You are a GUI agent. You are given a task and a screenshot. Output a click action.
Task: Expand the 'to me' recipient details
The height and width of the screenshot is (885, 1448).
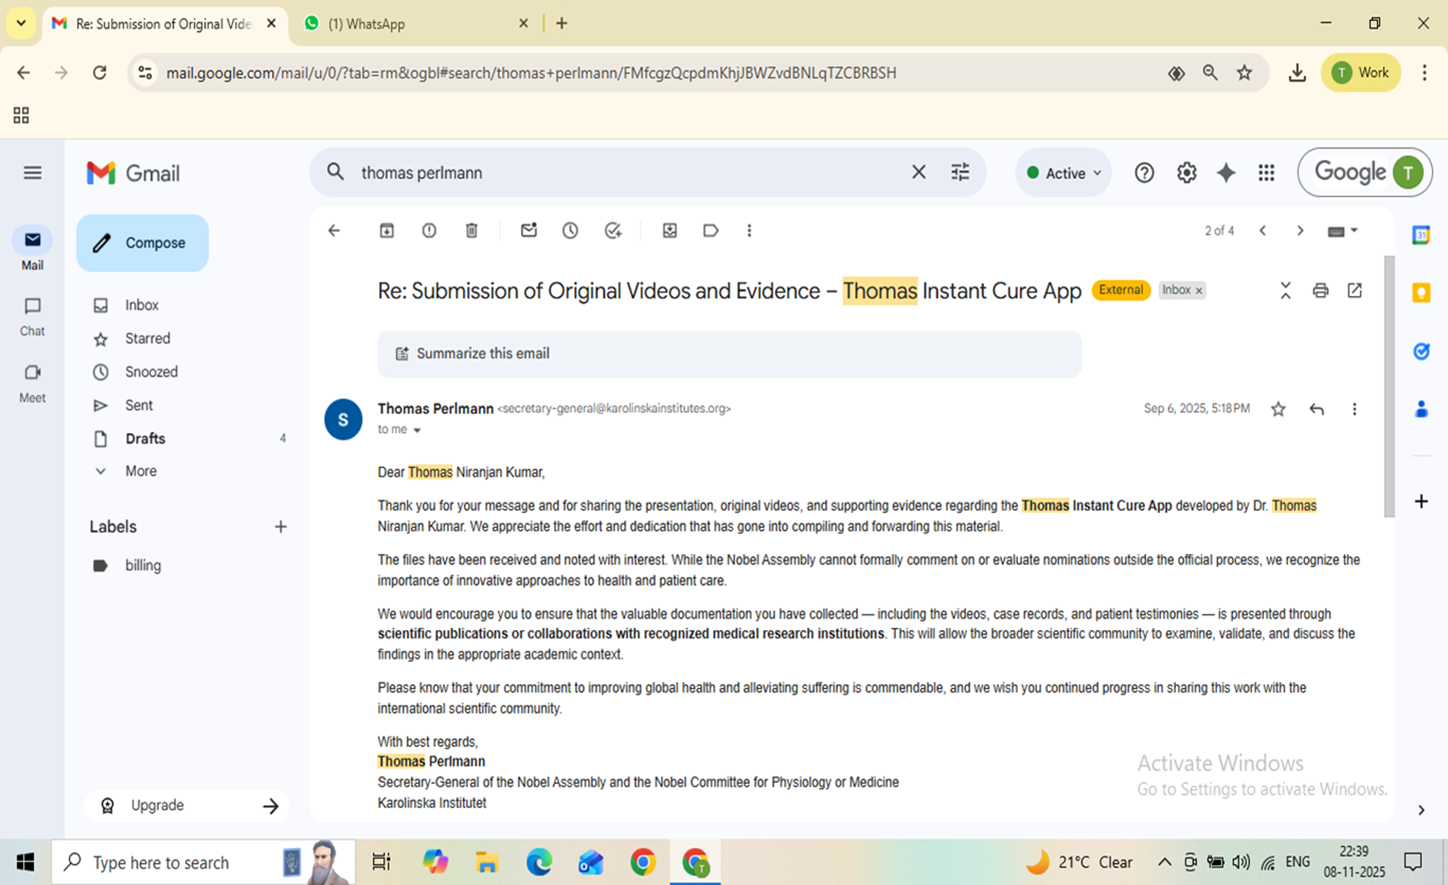click(417, 430)
